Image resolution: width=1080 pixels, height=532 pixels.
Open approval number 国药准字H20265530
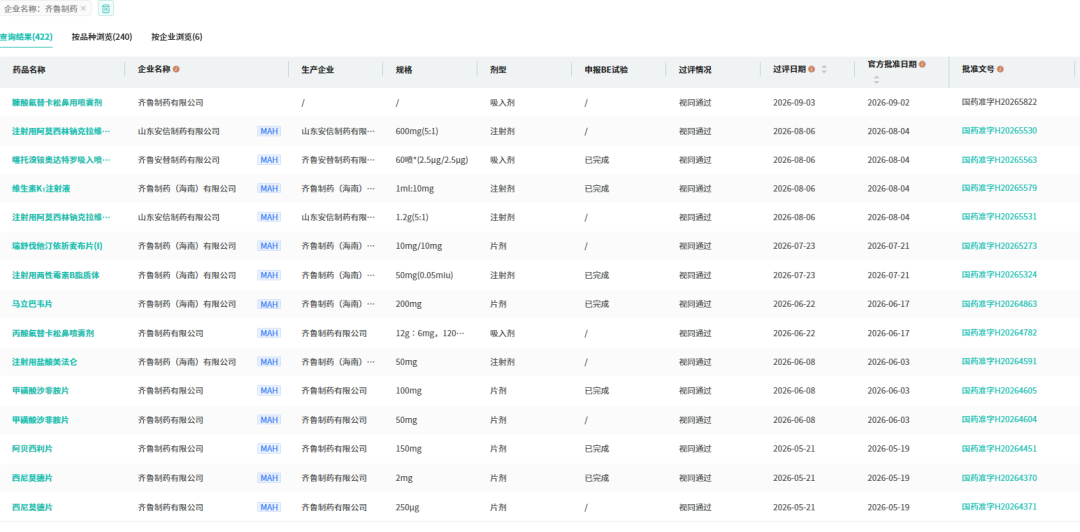tap(999, 131)
